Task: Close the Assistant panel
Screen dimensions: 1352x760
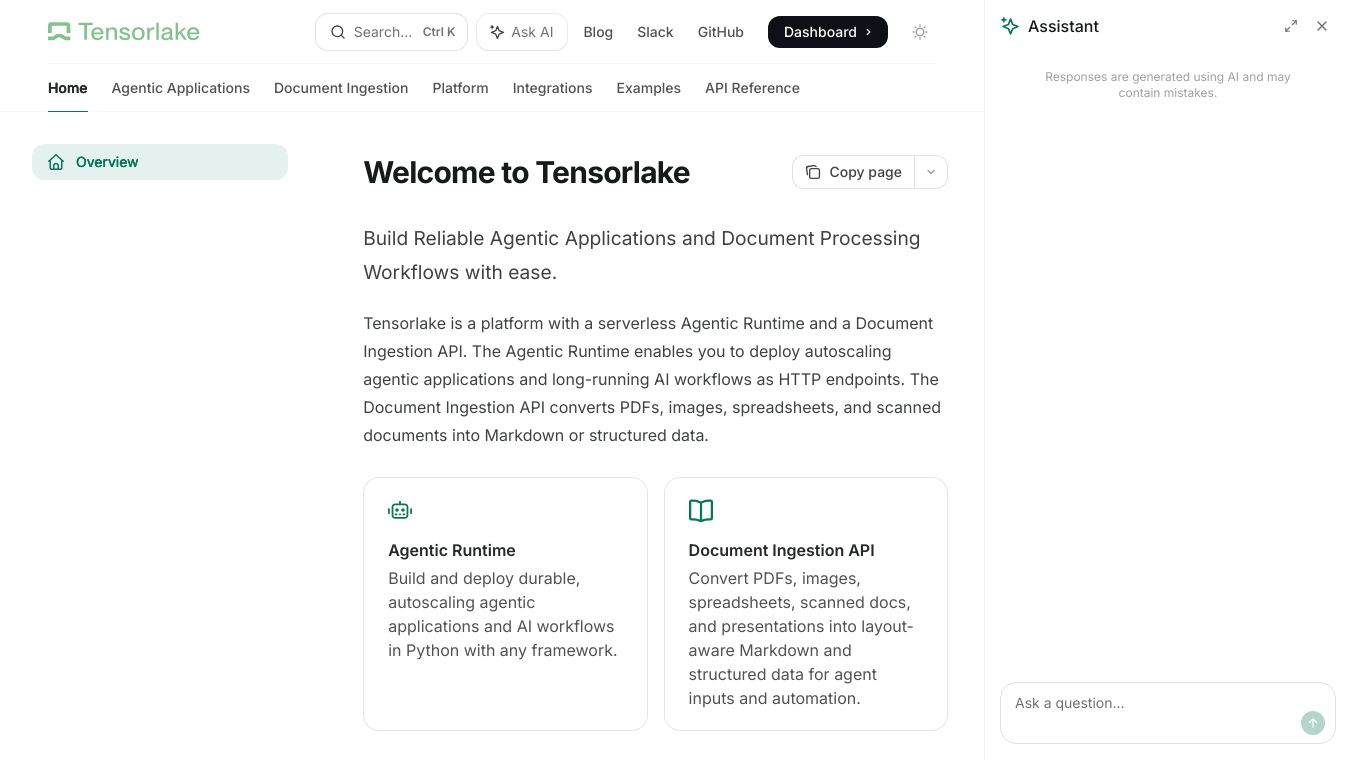Action: (x=1322, y=26)
